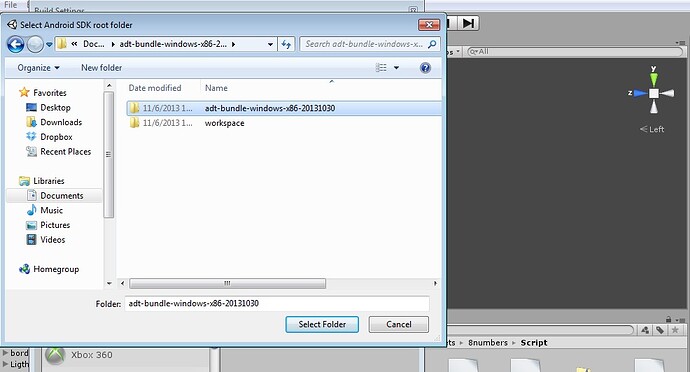This screenshot has width=690, height=372.
Task: Open recent locations dropdown beside the Forward arrow
Action: pyautogui.click(x=49, y=44)
